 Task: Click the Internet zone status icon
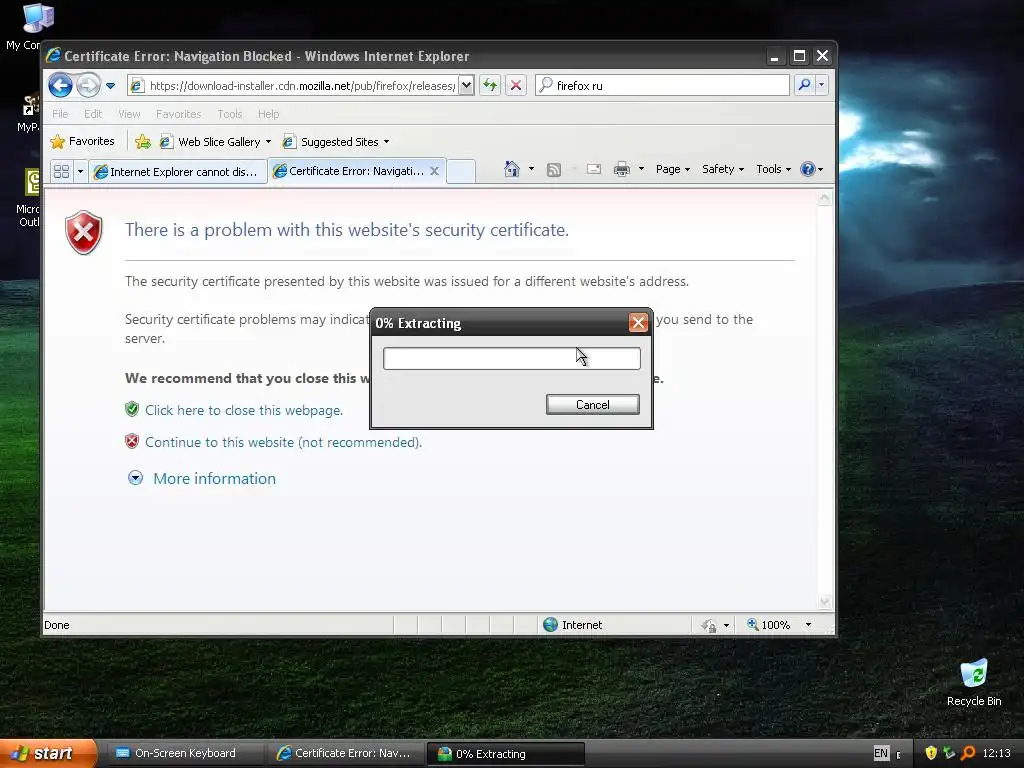[x=551, y=625]
